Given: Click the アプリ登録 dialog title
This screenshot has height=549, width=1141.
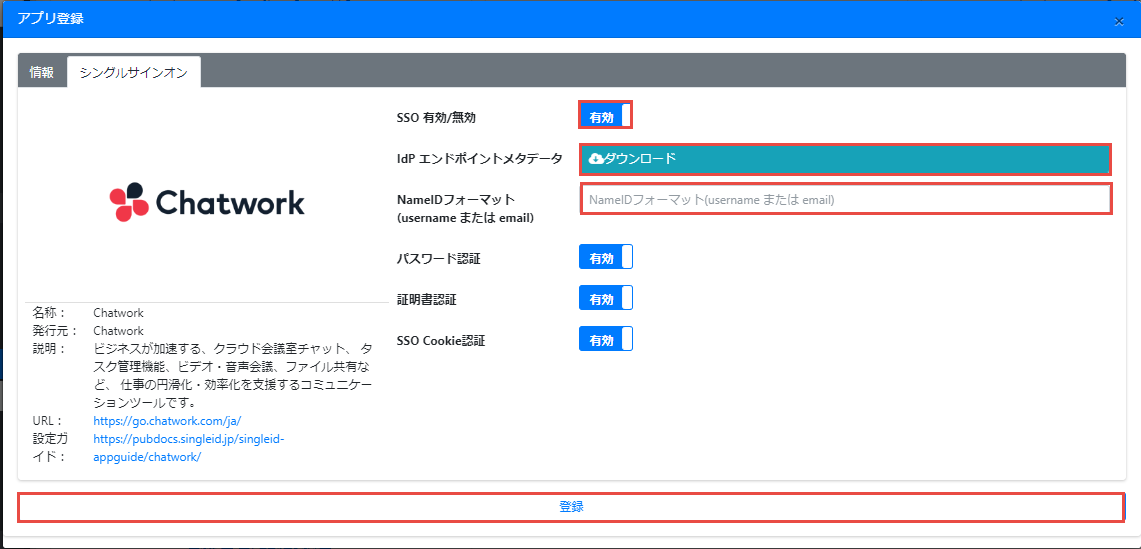Looking at the screenshot, I should [50, 19].
